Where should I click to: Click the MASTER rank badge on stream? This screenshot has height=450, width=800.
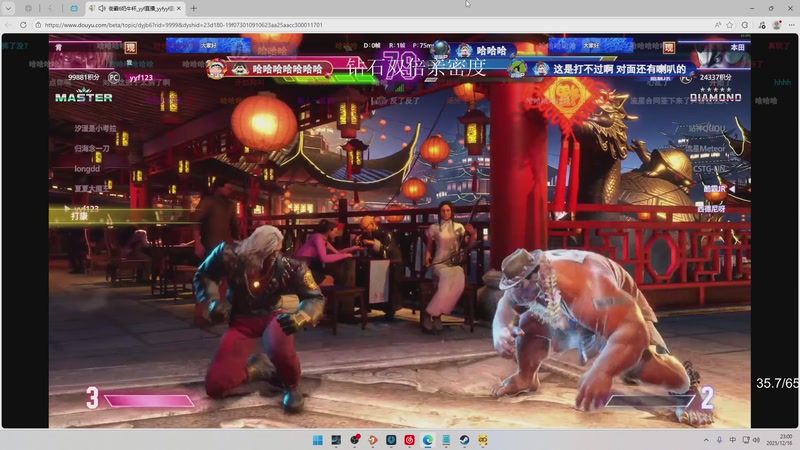tap(84, 96)
